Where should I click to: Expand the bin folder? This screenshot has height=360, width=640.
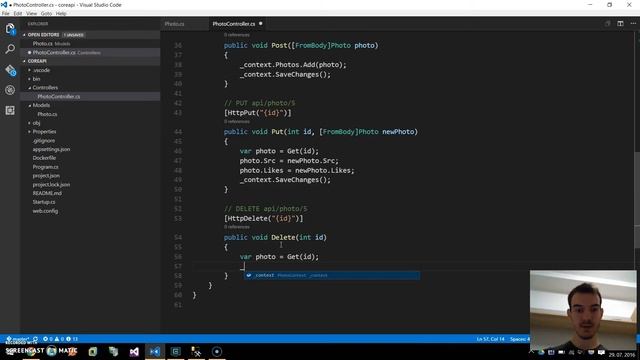click(36, 79)
